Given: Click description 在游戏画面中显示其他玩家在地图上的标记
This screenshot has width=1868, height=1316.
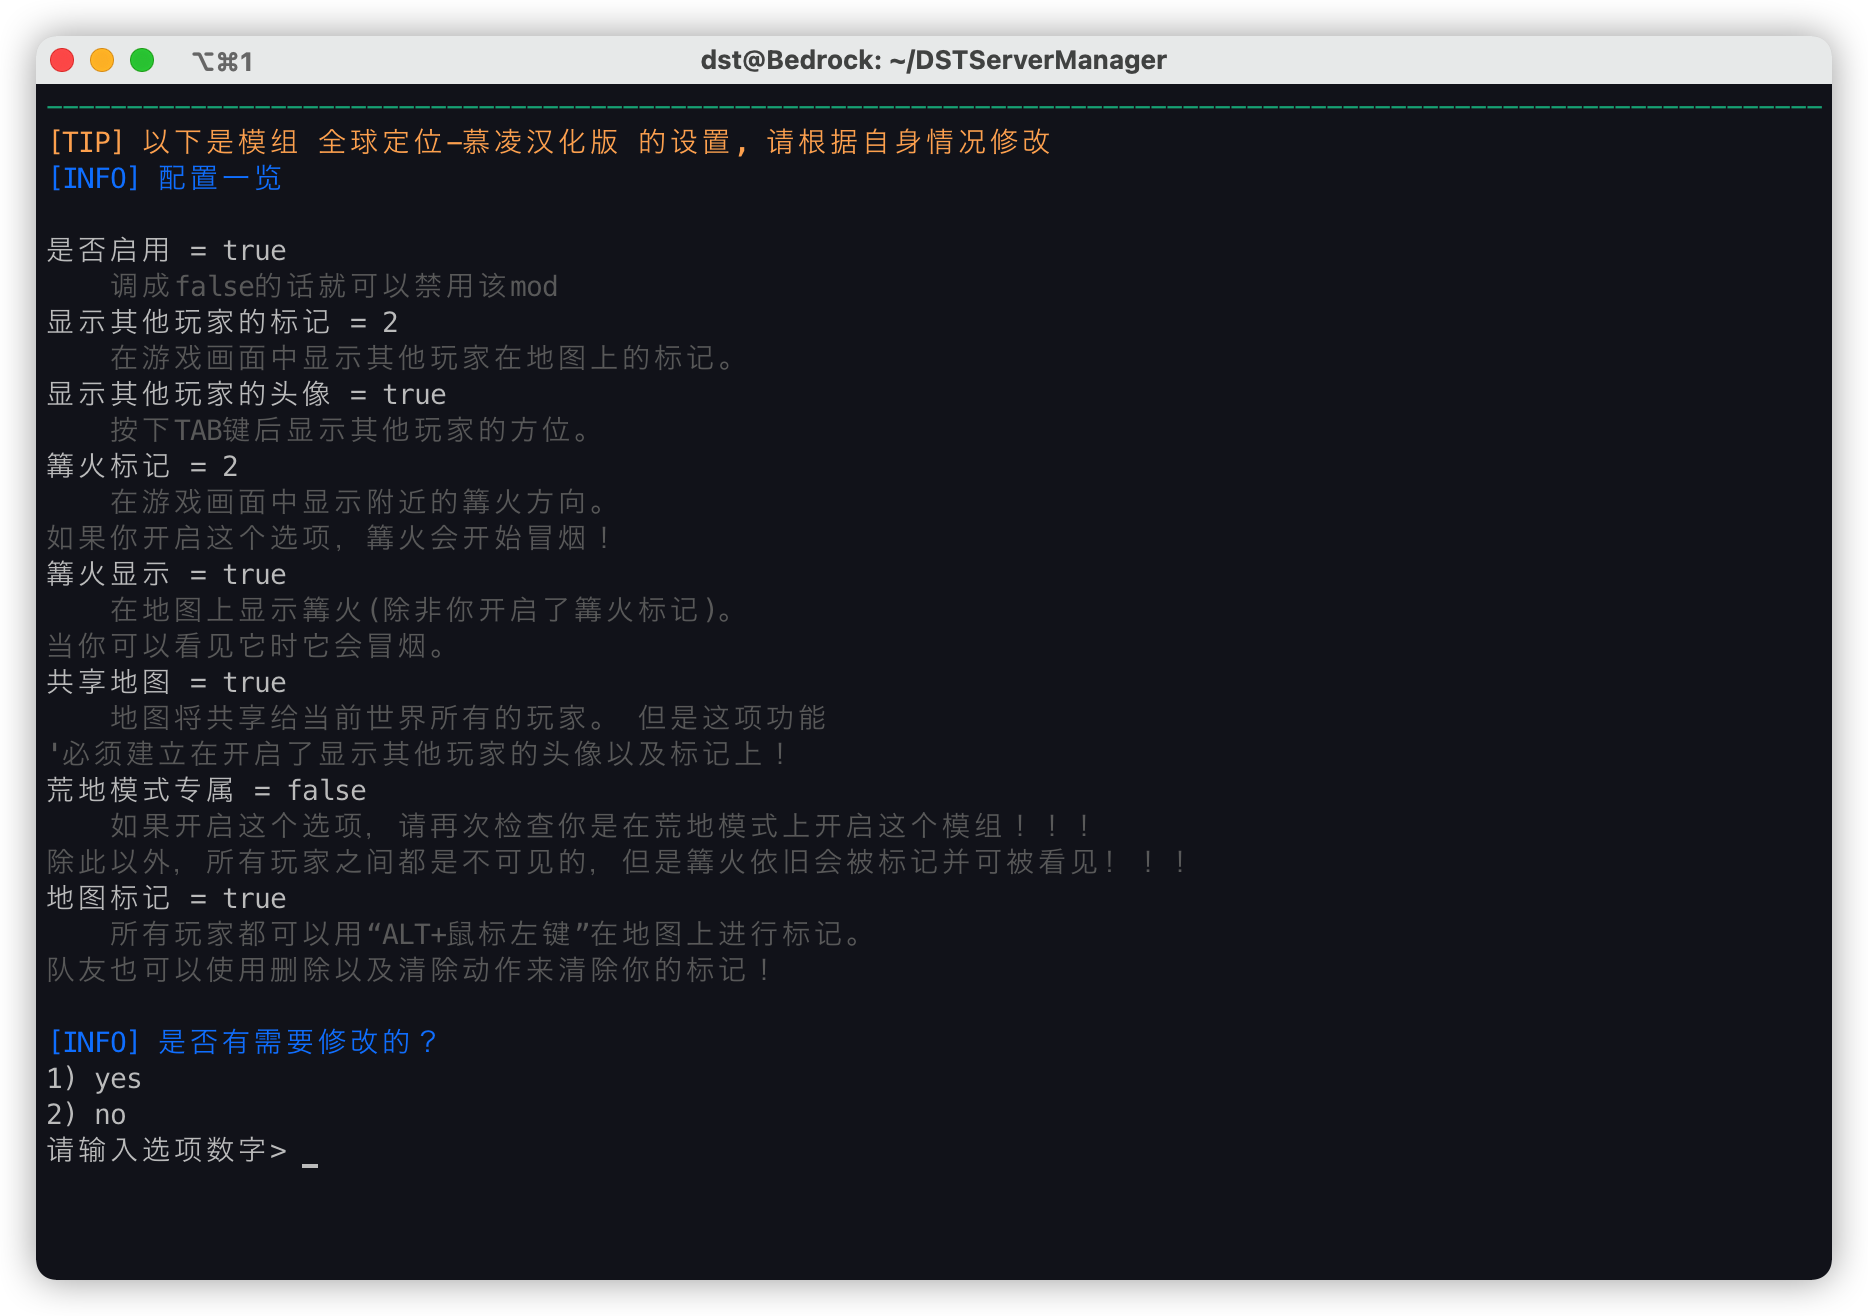Looking at the screenshot, I should 423,358.
